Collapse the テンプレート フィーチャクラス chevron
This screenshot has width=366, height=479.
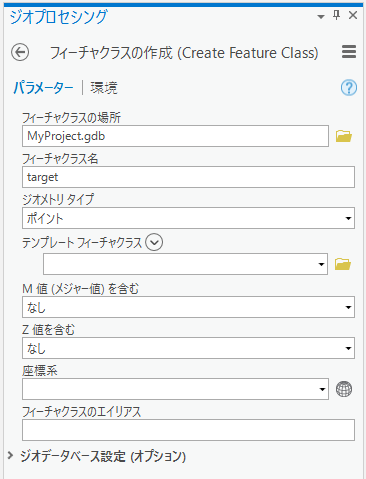pyautogui.click(x=154, y=242)
